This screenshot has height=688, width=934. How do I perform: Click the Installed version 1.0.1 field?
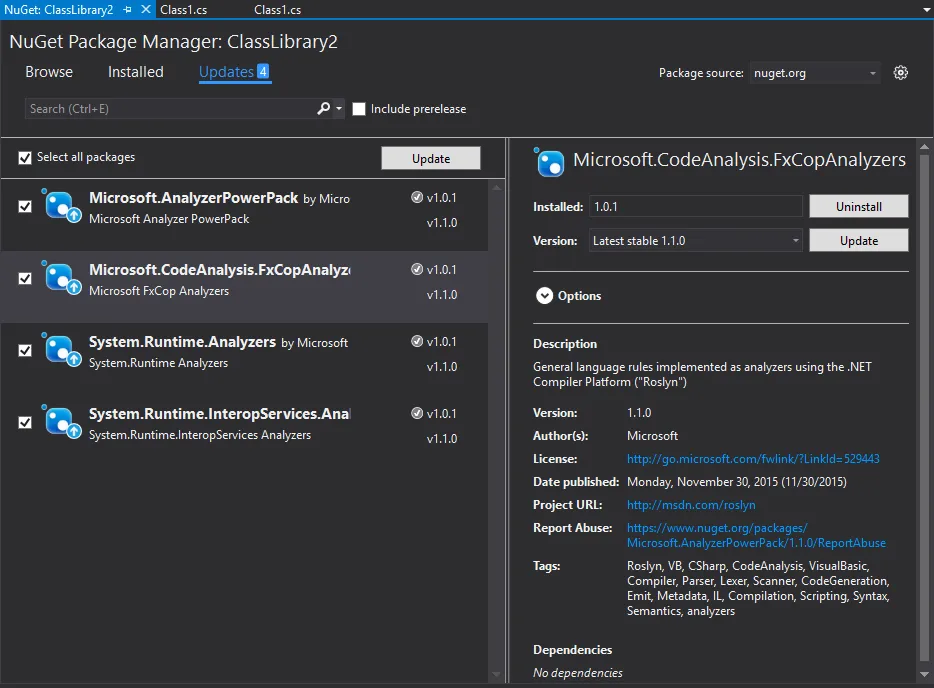click(x=696, y=206)
